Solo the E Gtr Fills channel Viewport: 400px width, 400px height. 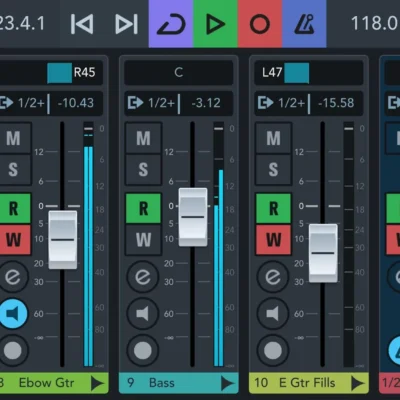(x=273, y=169)
